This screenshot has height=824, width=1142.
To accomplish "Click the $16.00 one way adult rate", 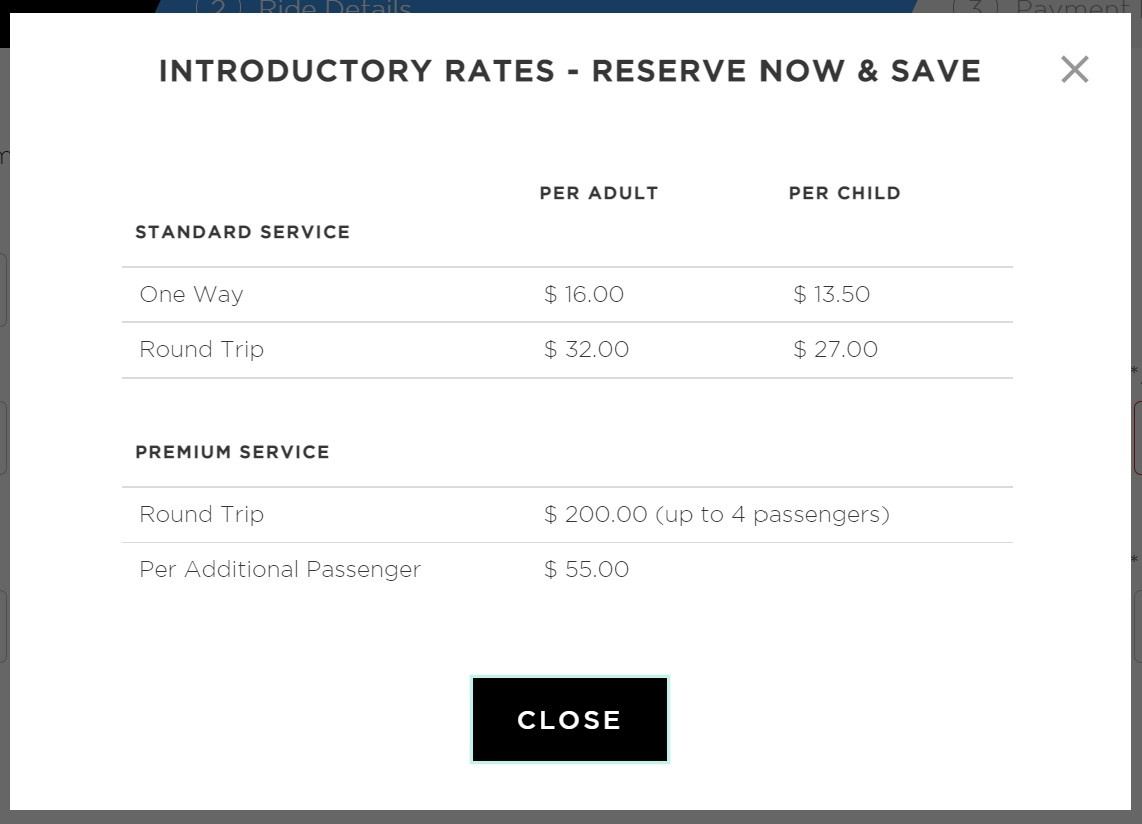I will (x=584, y=294).
